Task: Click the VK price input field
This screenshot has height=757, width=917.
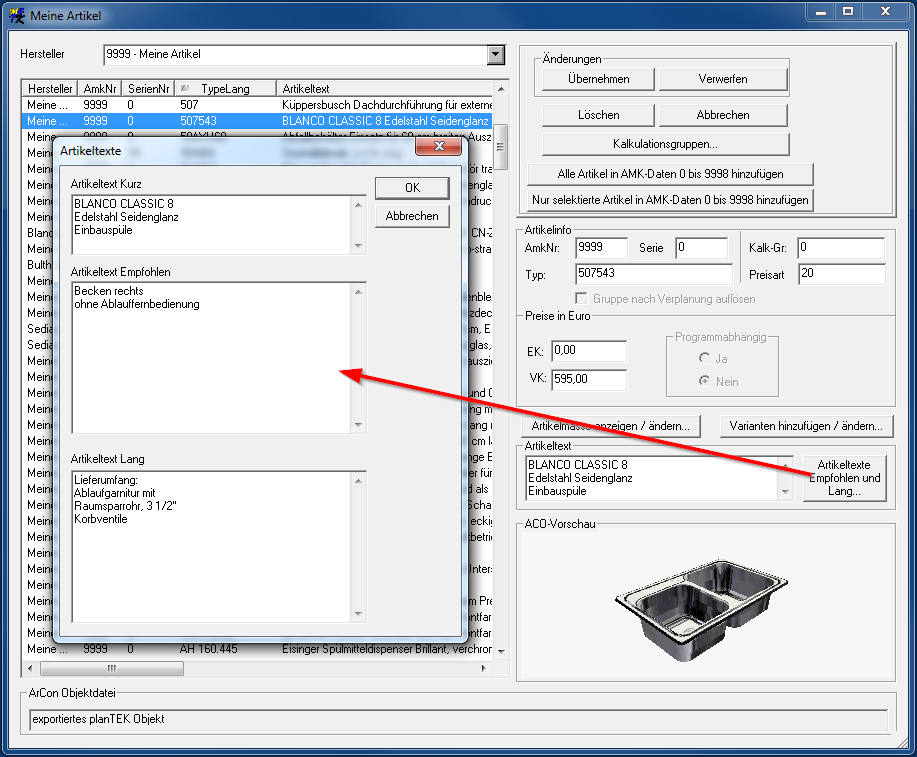Action: (588, 380)
